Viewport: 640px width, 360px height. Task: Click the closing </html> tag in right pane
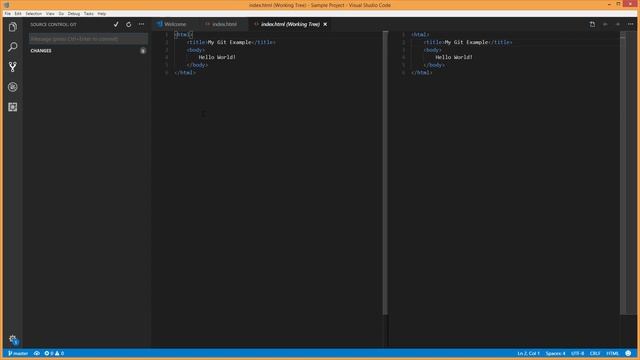(x=422, y=73)
